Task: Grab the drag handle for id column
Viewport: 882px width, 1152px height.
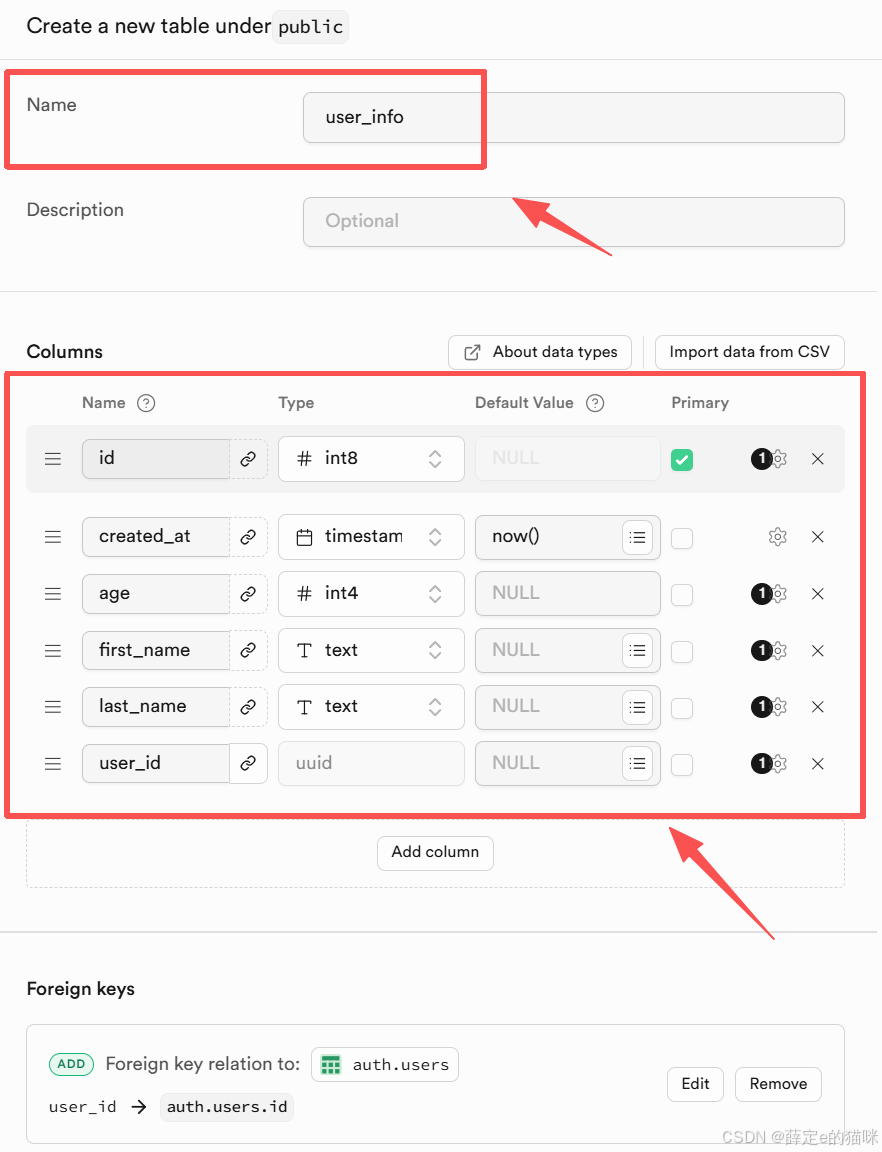Action: [53, 459]
